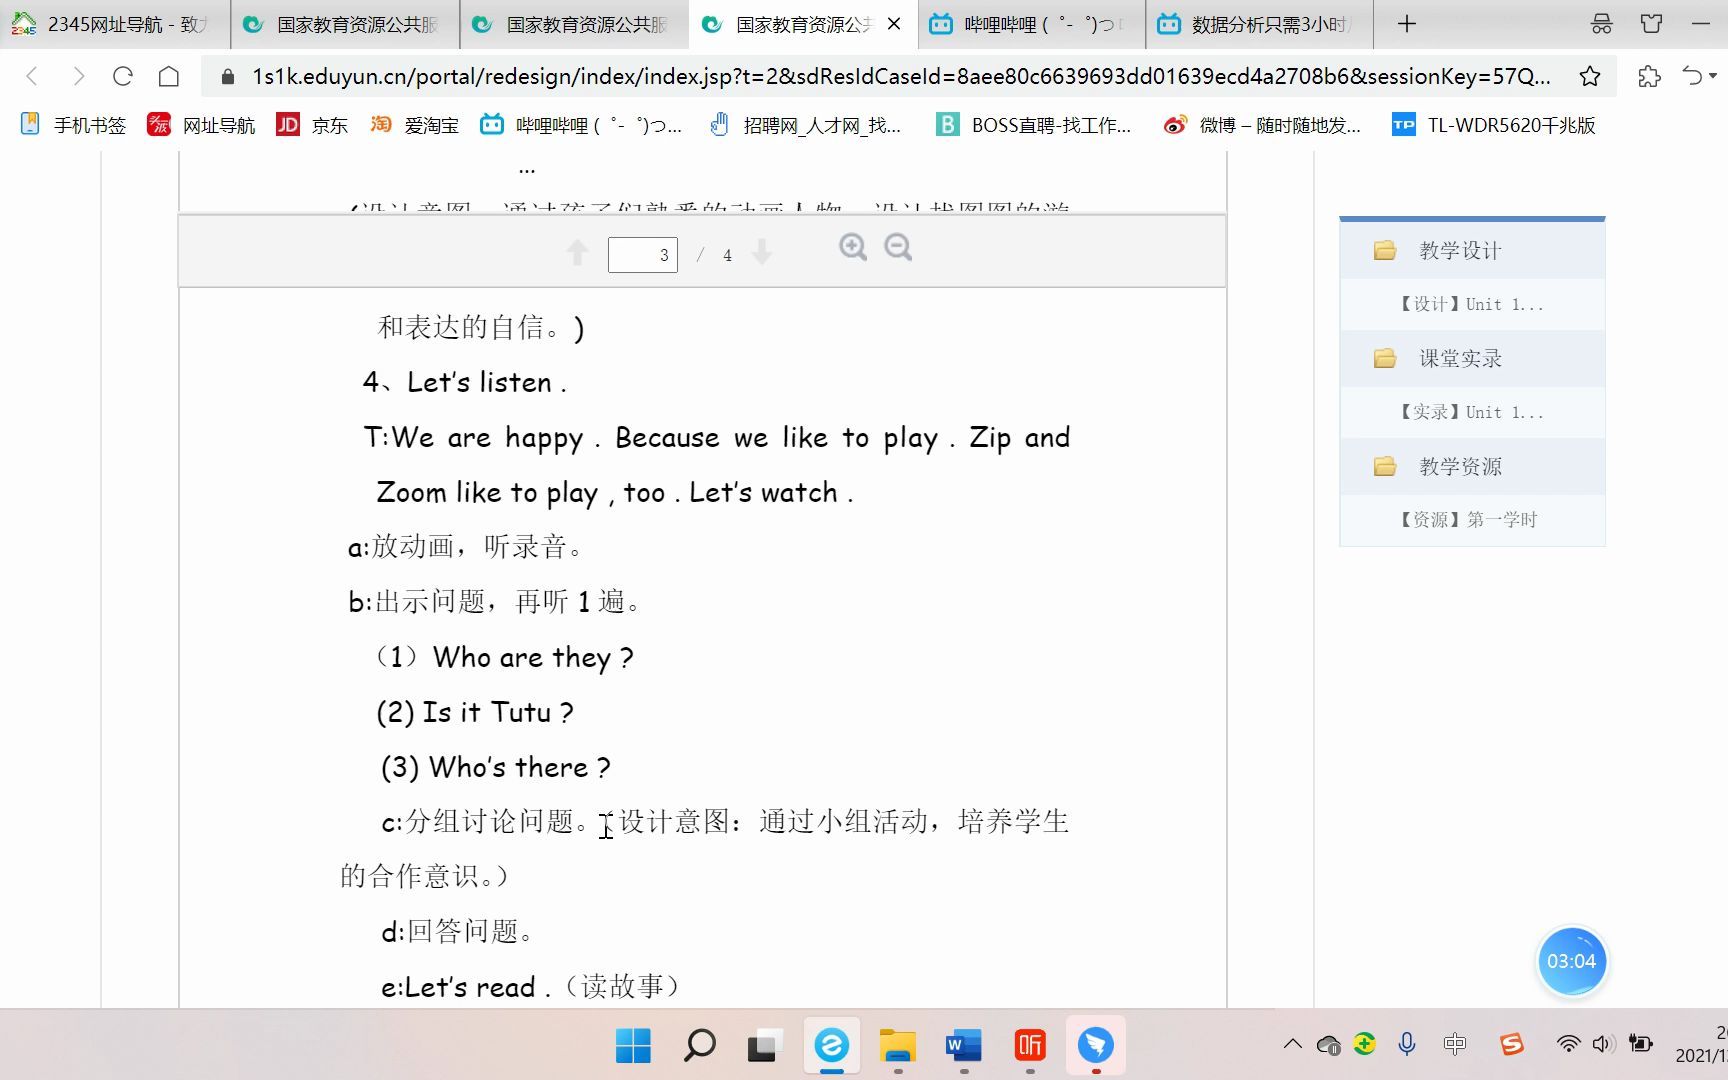Close the active 国家教育资源 tab
Viewport: 1728px width, 1080px height.
(x=895, y=24)
